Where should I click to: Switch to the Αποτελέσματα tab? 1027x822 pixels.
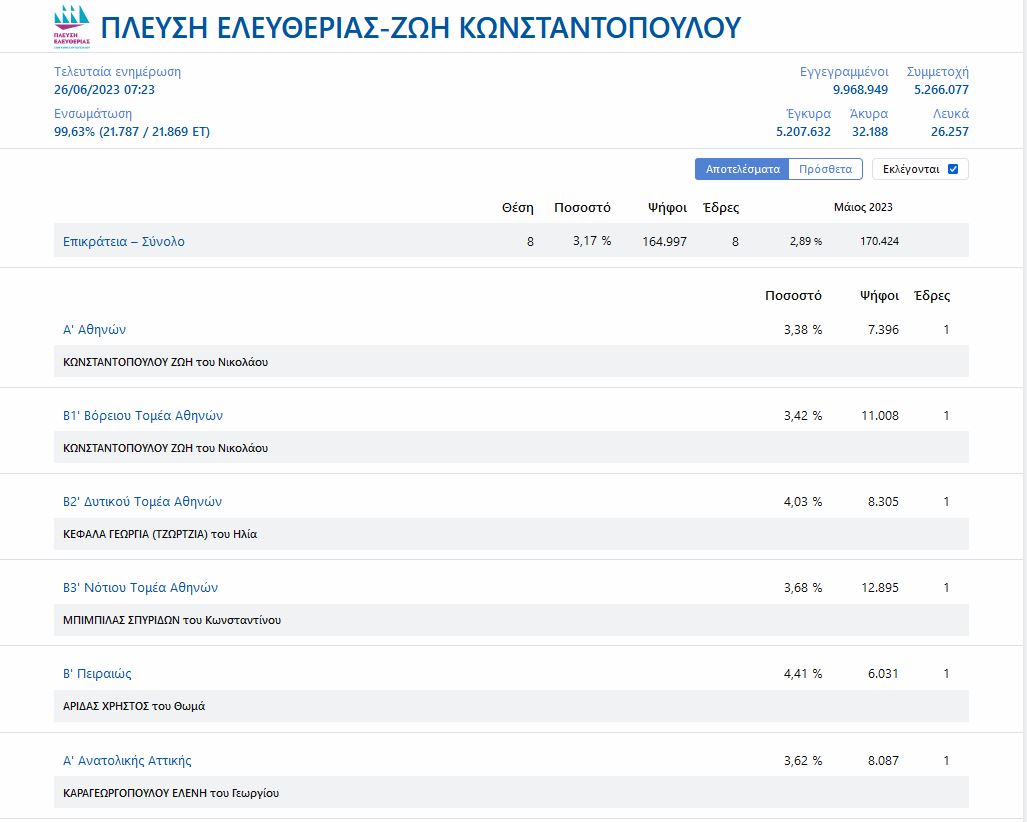742,169
